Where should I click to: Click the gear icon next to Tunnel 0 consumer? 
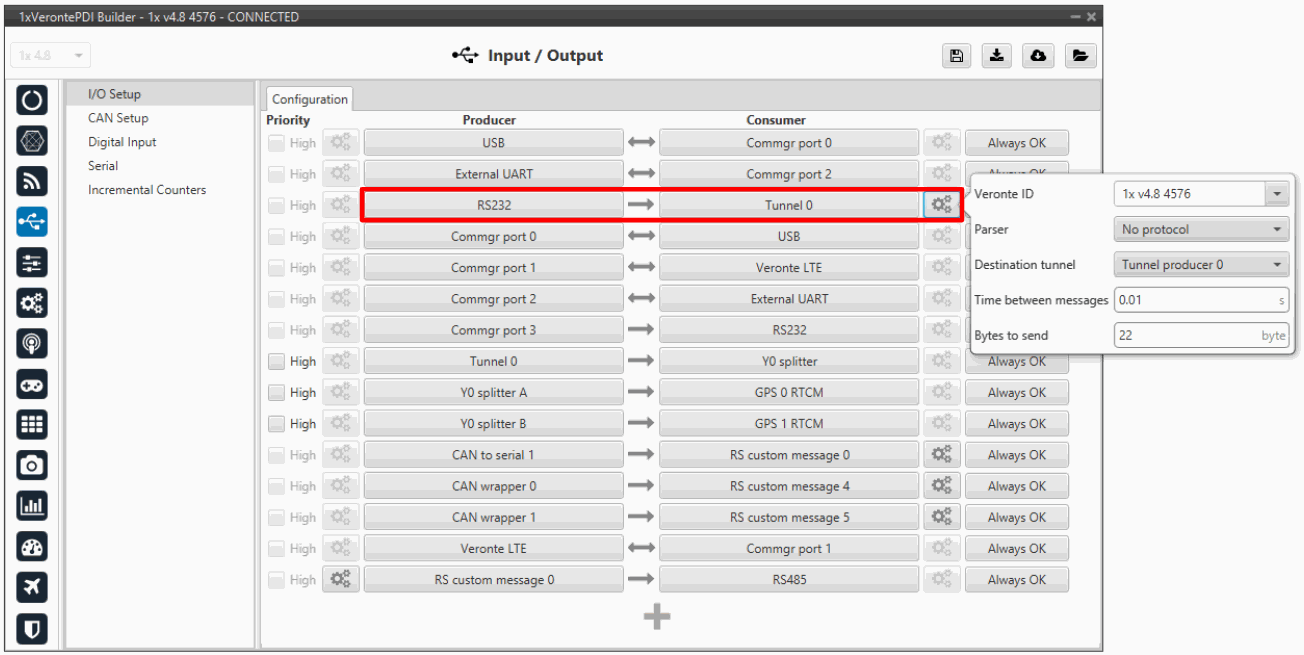[940, 205]
